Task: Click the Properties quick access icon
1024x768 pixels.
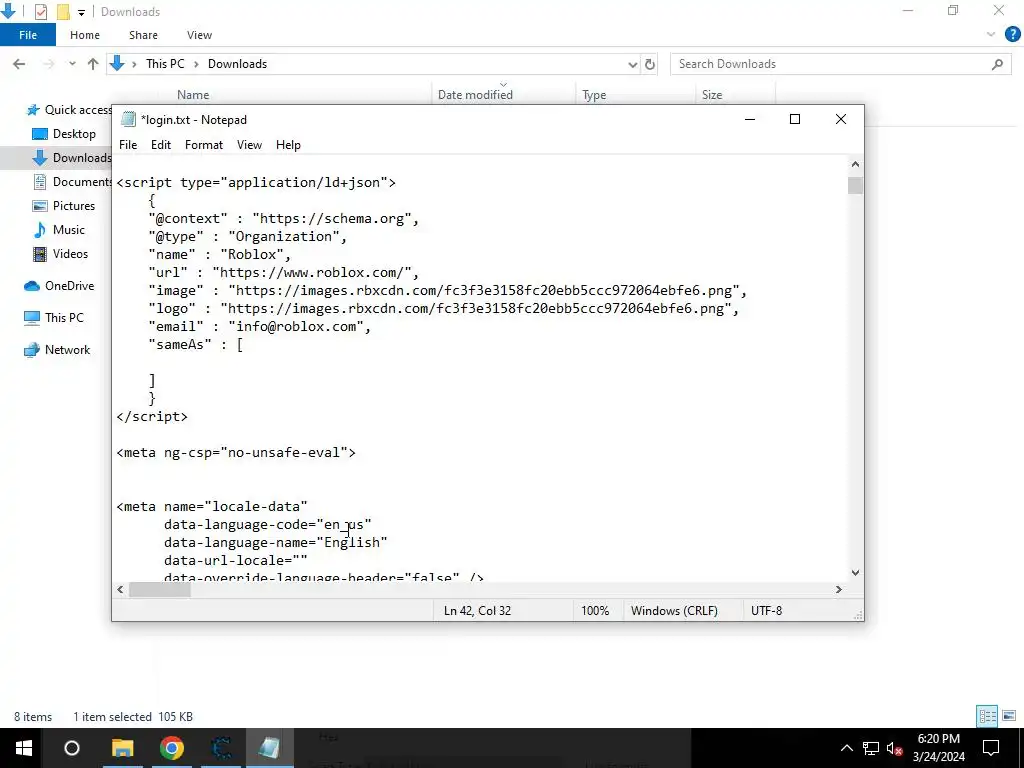Action: click(x=40, y=12)
